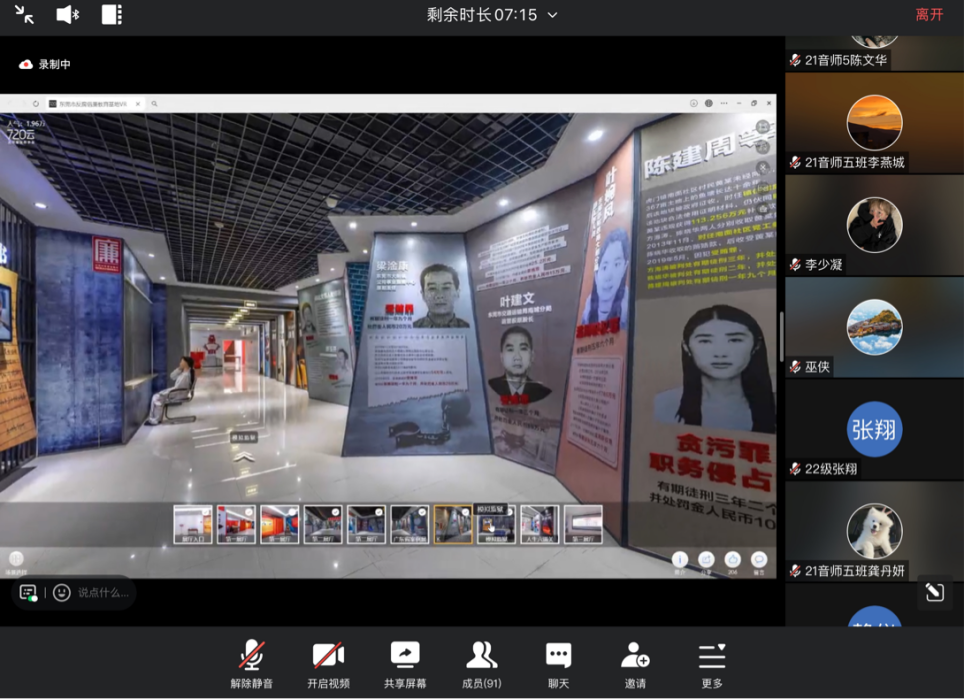Select participant 李少凝's avatar tile

(874, 225)
